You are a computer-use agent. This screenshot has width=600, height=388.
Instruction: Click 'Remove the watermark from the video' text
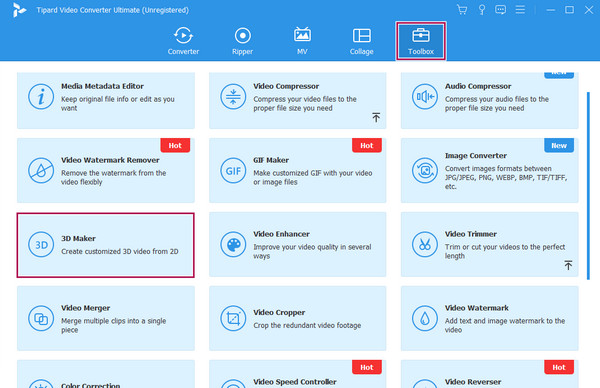click(x=114, y=178)
